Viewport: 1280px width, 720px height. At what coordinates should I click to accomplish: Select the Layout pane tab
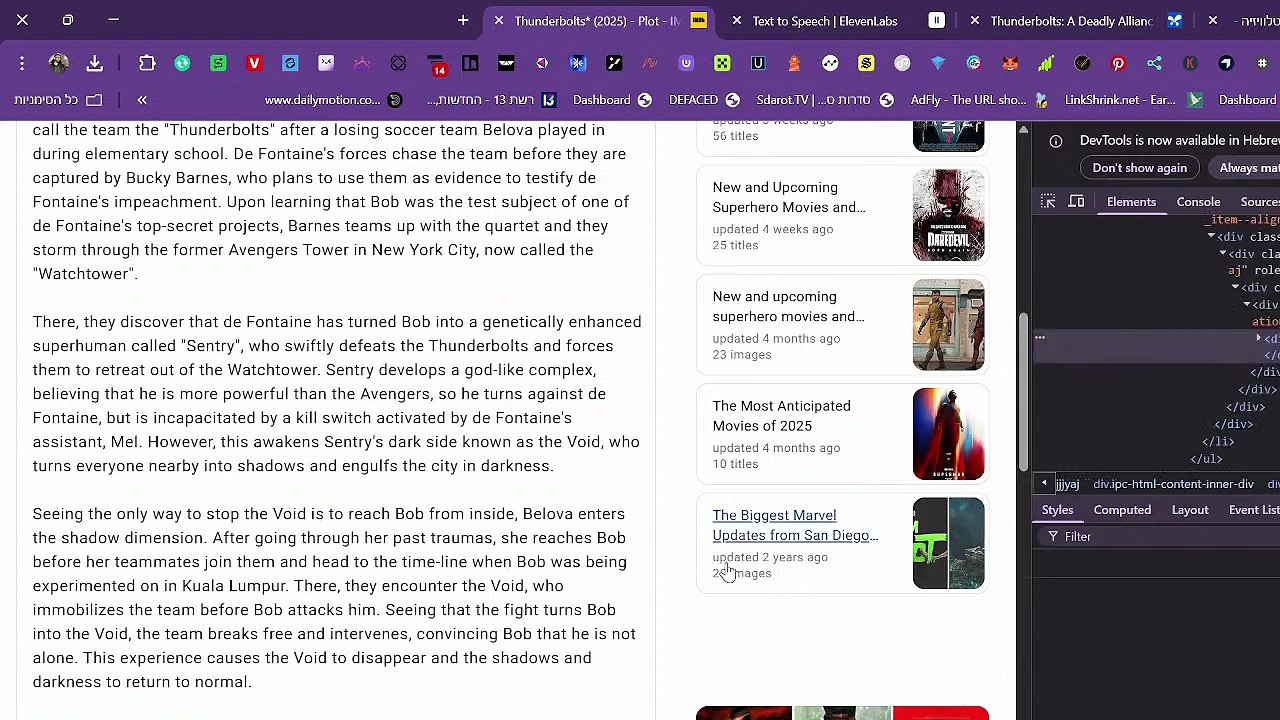(1190, 510)
